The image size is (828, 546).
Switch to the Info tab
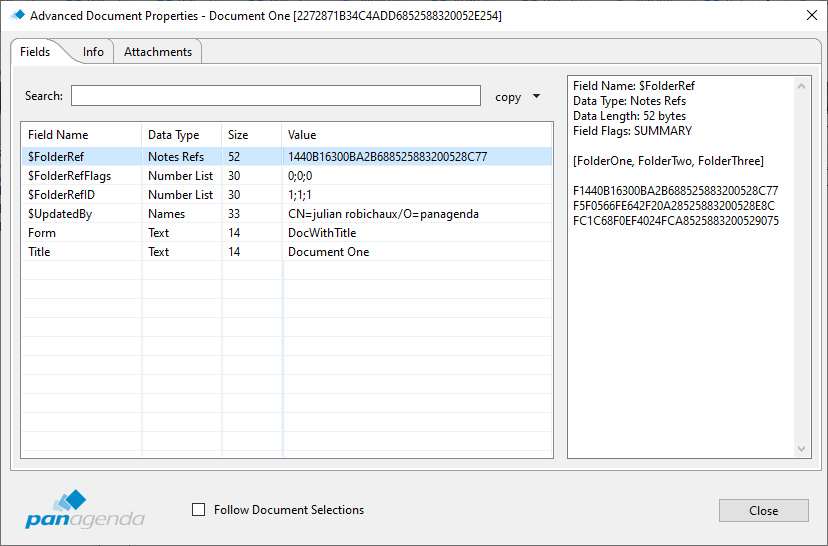[93, 52]
